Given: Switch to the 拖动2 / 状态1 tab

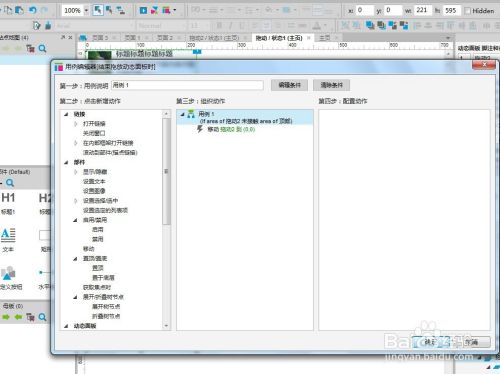Looking at the screenshot, I should [x=214, y=38].
